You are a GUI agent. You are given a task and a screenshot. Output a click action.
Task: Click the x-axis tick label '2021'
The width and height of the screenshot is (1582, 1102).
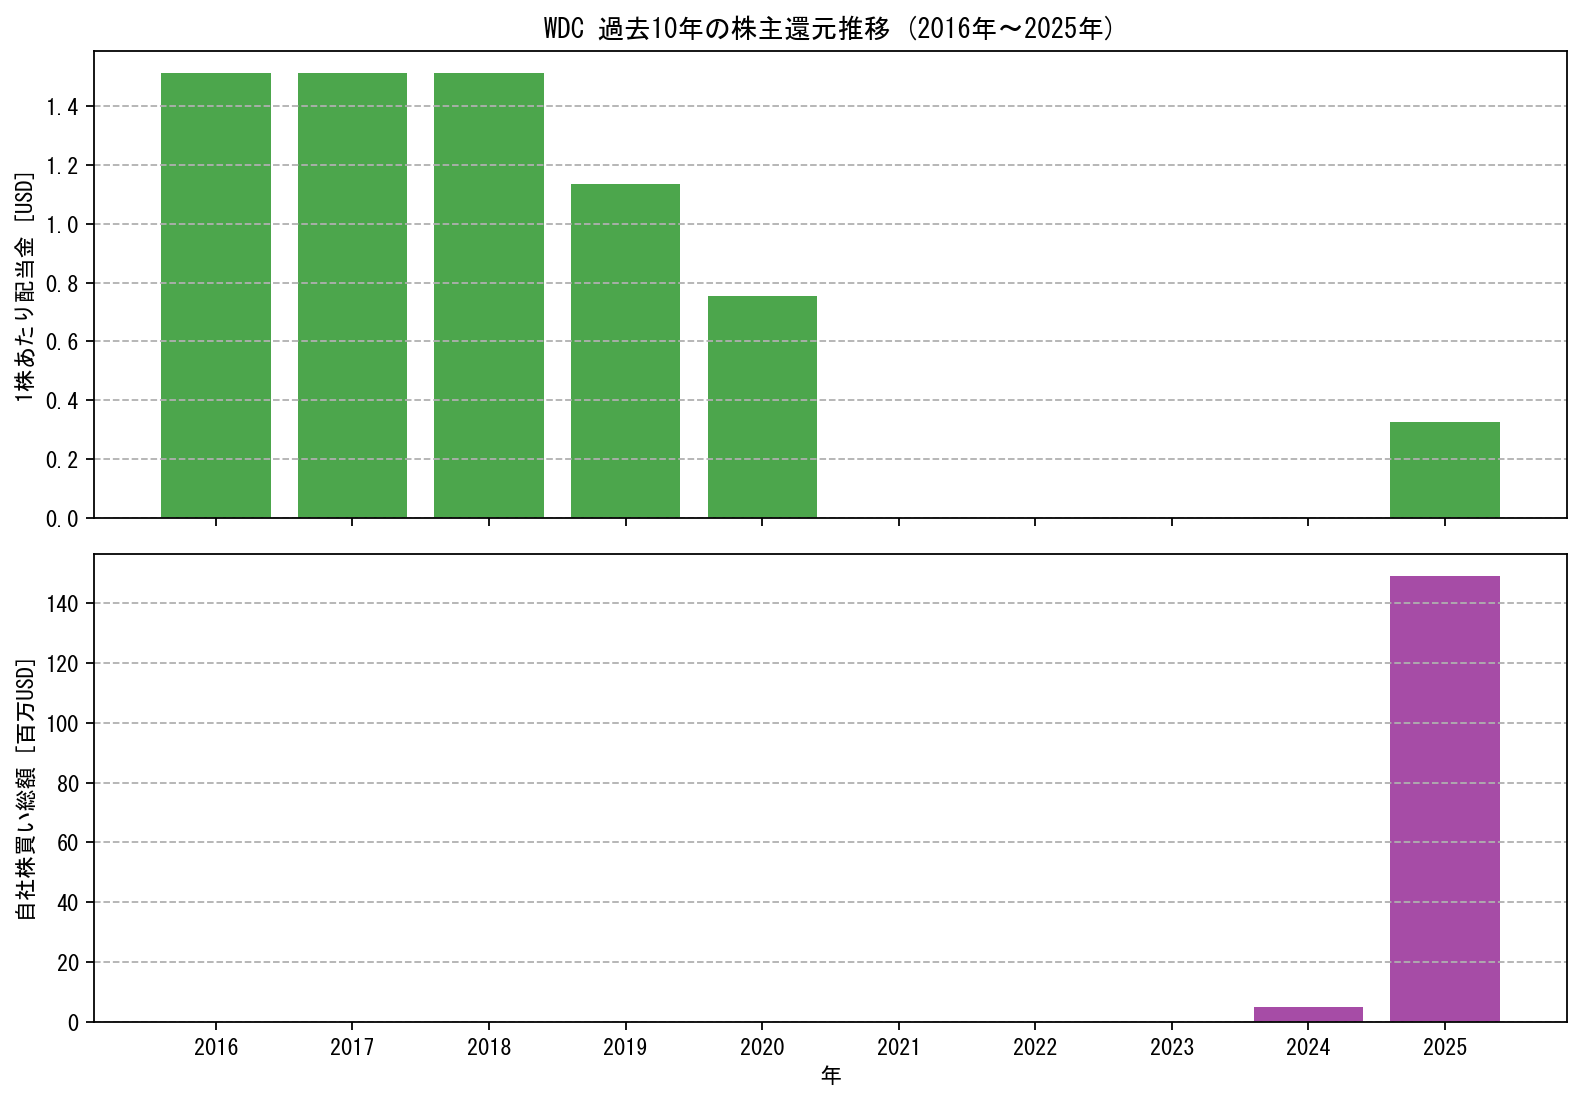(899, 1047)
